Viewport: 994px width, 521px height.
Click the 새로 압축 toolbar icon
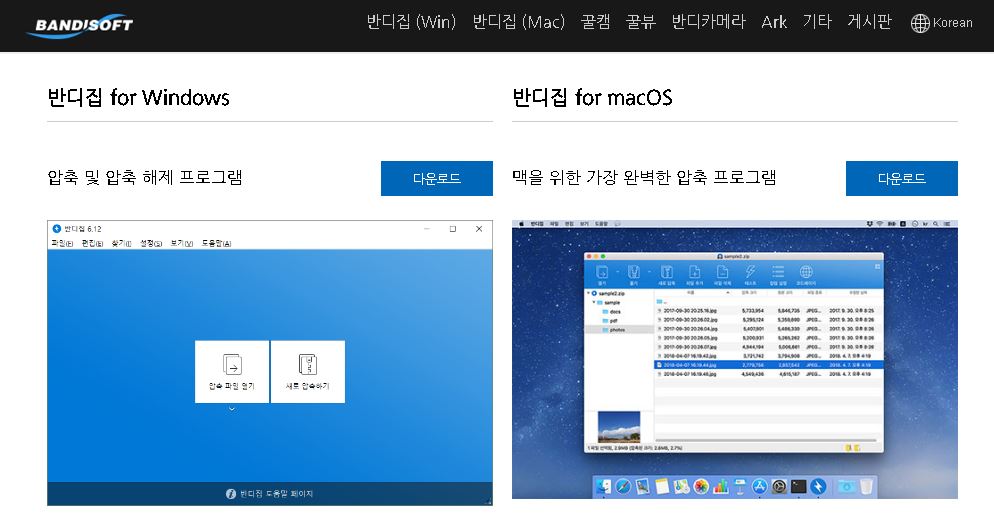(x=666, y=274)
